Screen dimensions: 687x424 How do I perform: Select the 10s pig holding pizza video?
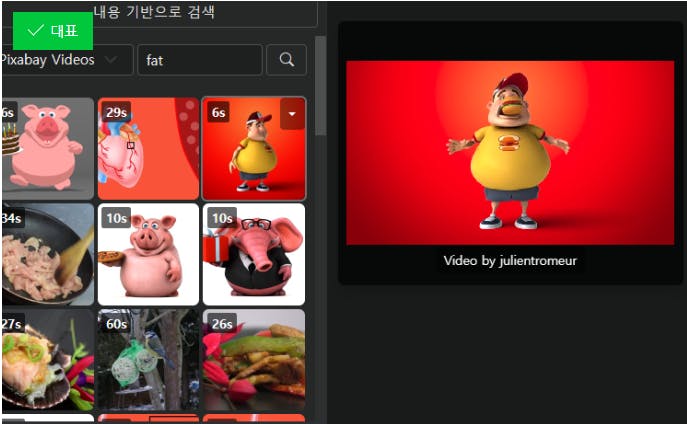click(148, 254)
